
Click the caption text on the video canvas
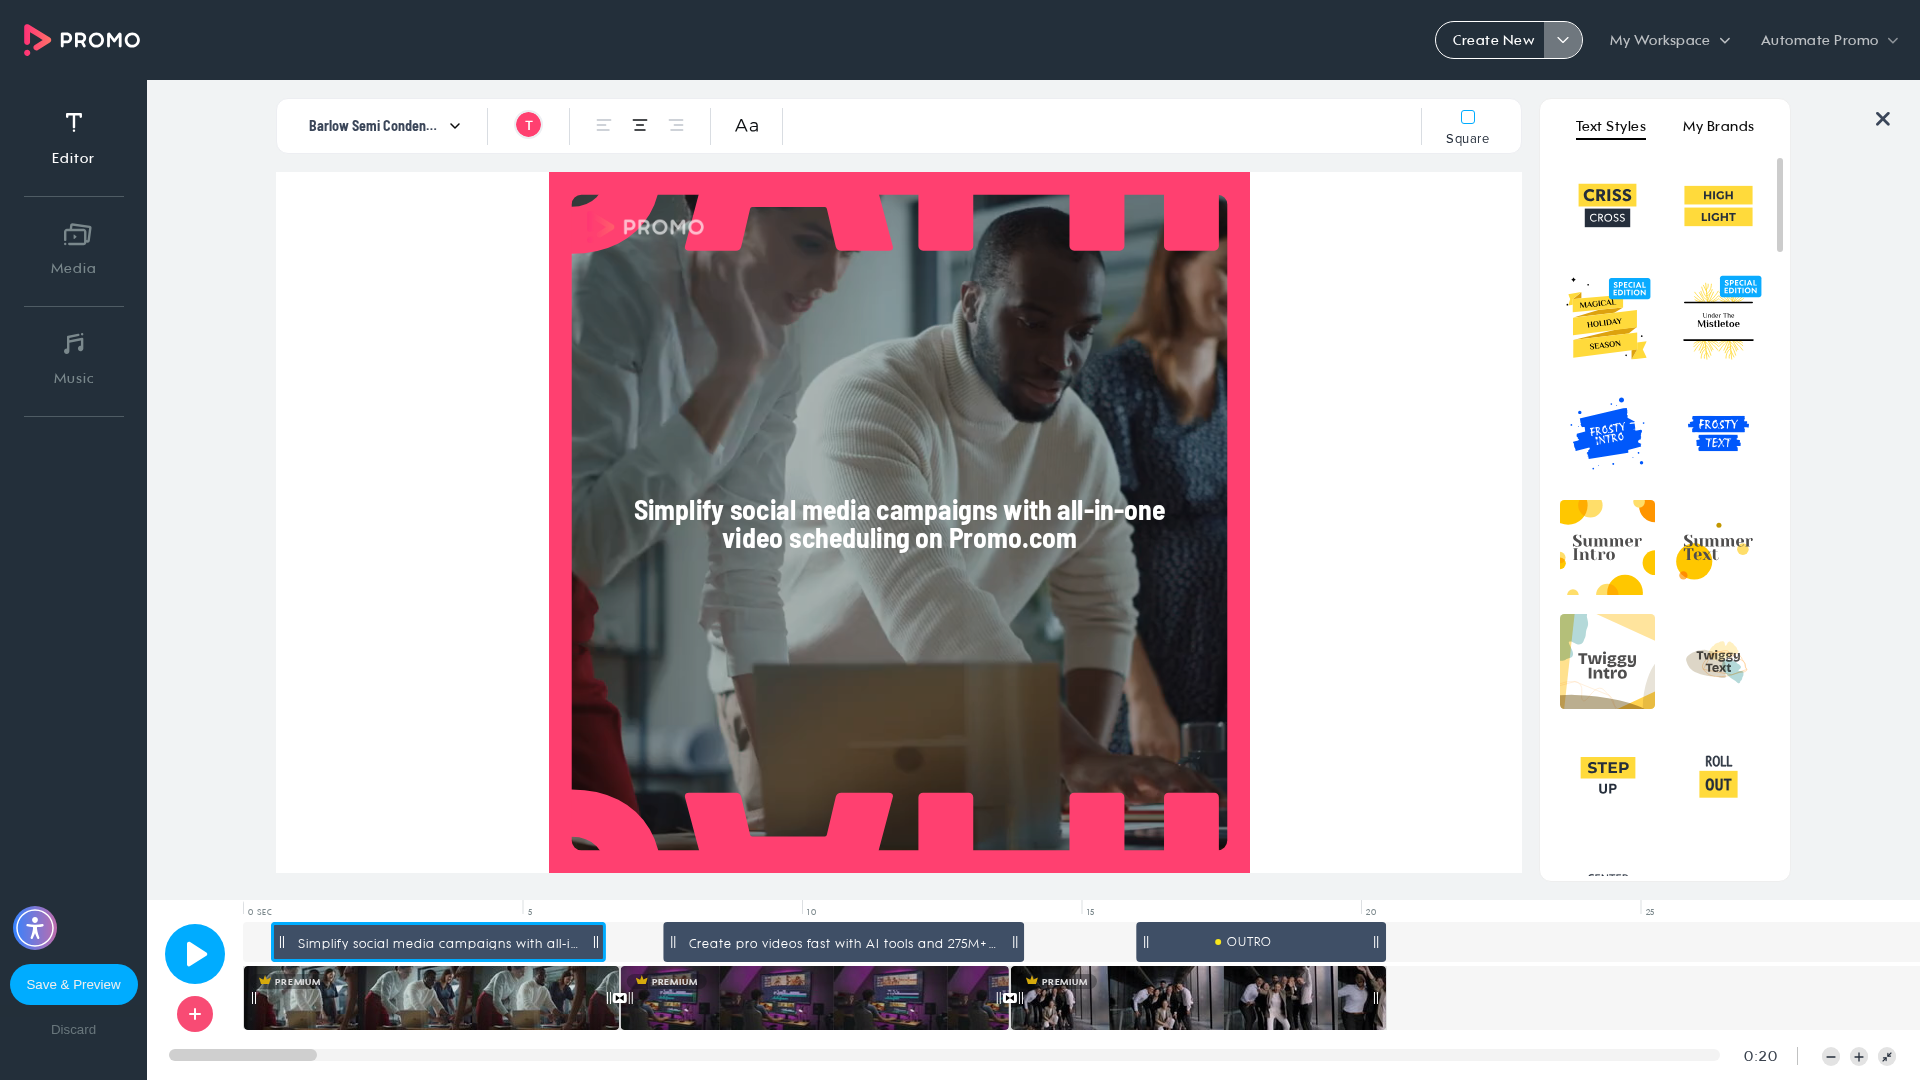(x=899, y=524)
